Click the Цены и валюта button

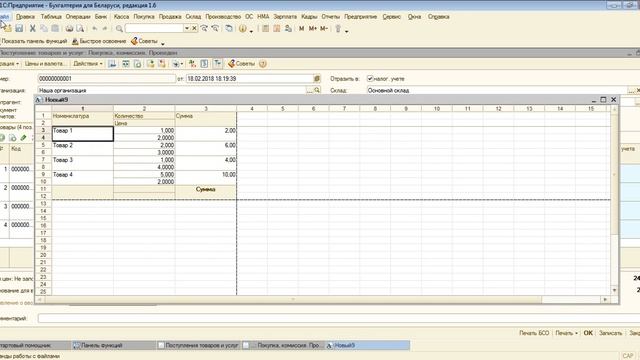point(44,64)
